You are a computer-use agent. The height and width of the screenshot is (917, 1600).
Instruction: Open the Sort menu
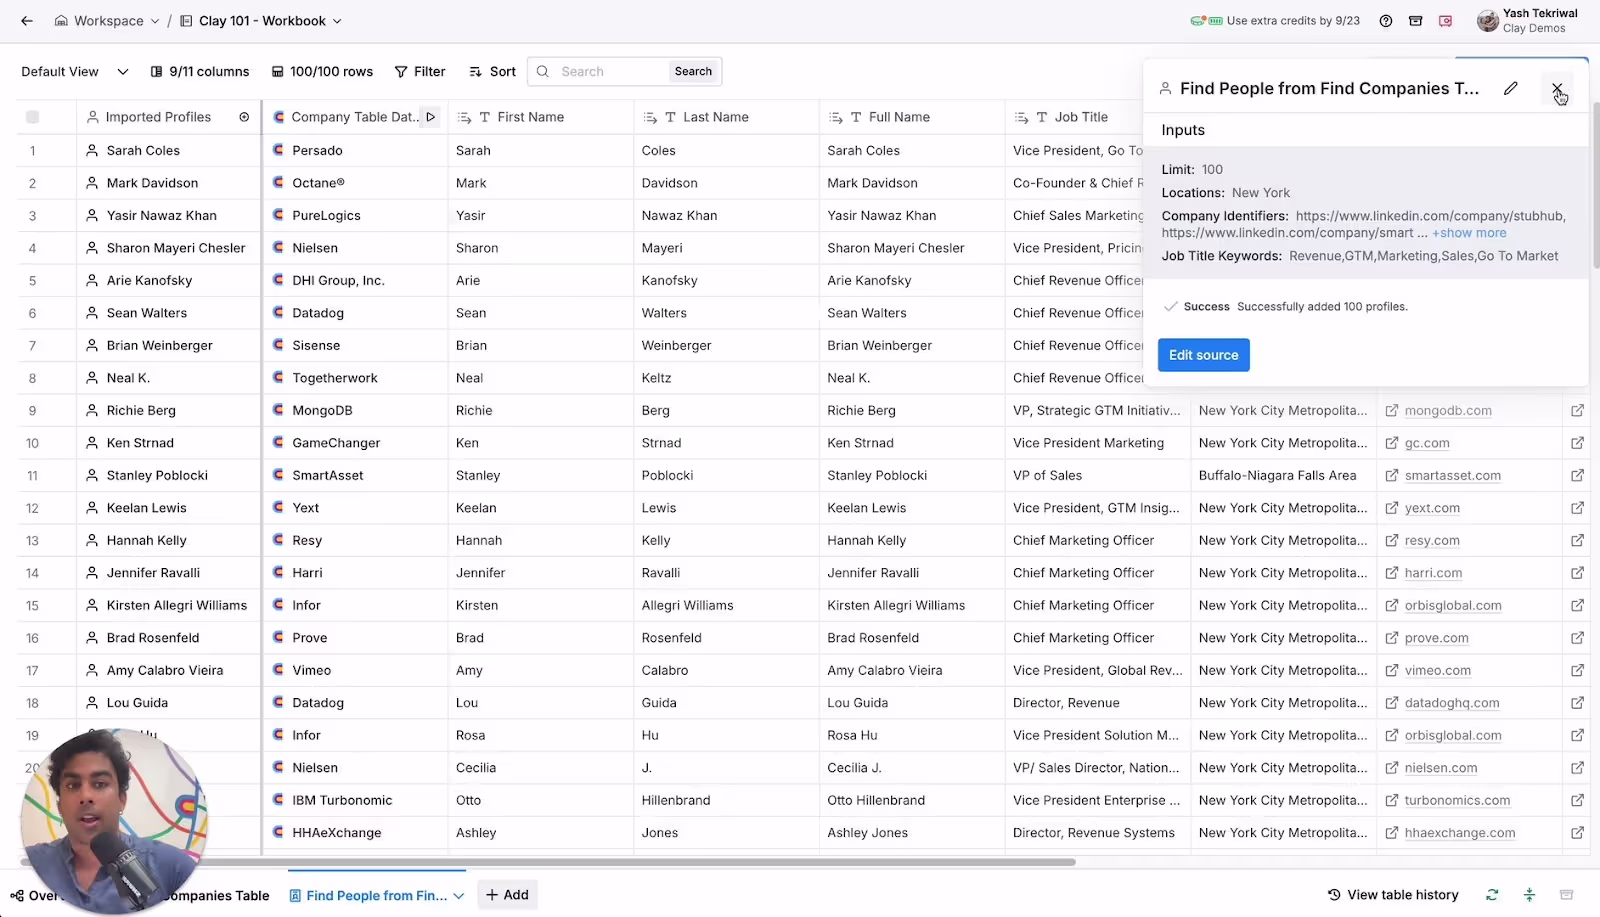(x=492, y=72)
